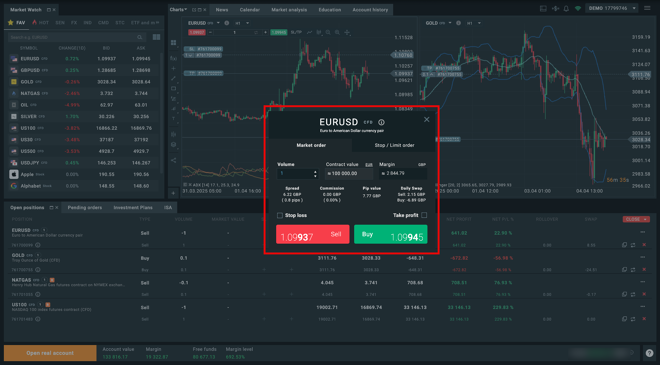
Task: Open the red CLOSE positions dropdown
Action: pos(636,219)
